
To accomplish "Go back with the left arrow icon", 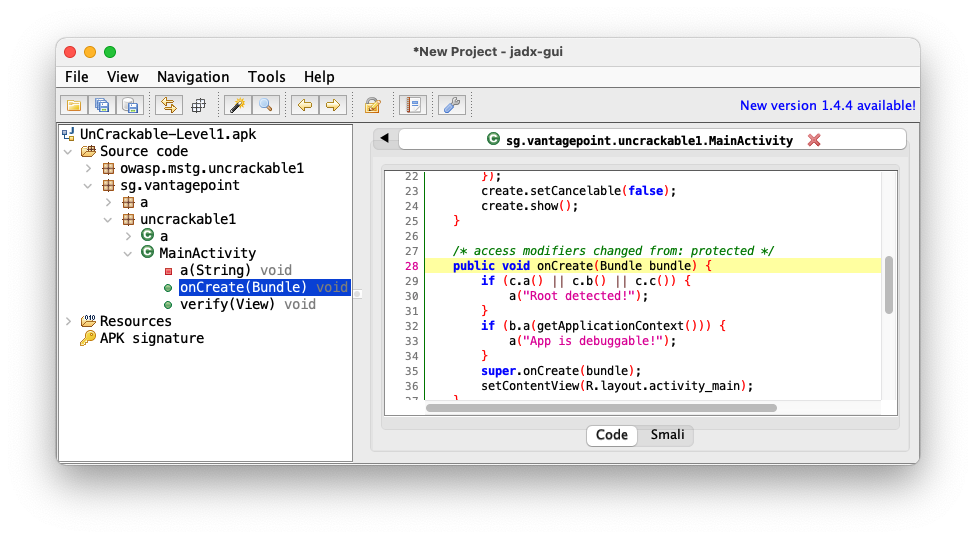I will pyautogui.click(x=305, y=105).
